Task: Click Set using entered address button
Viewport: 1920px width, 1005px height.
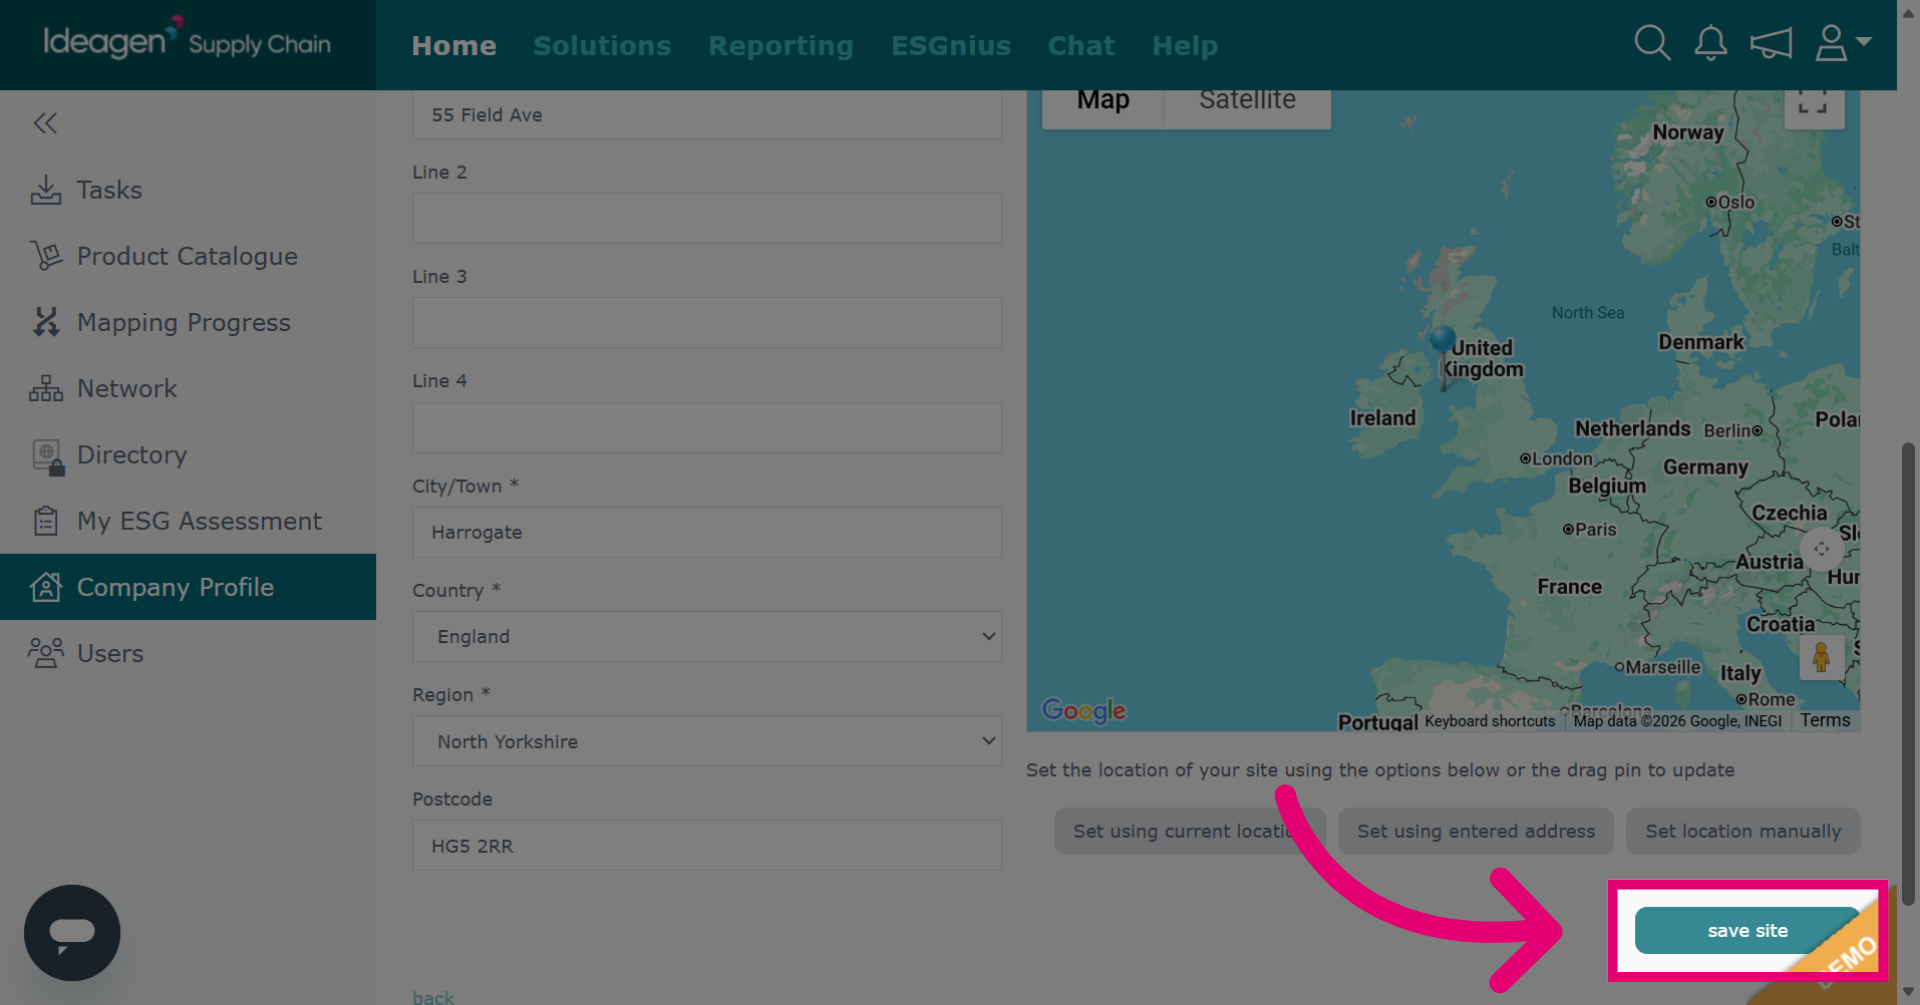Action: [x=1476, y=831]
